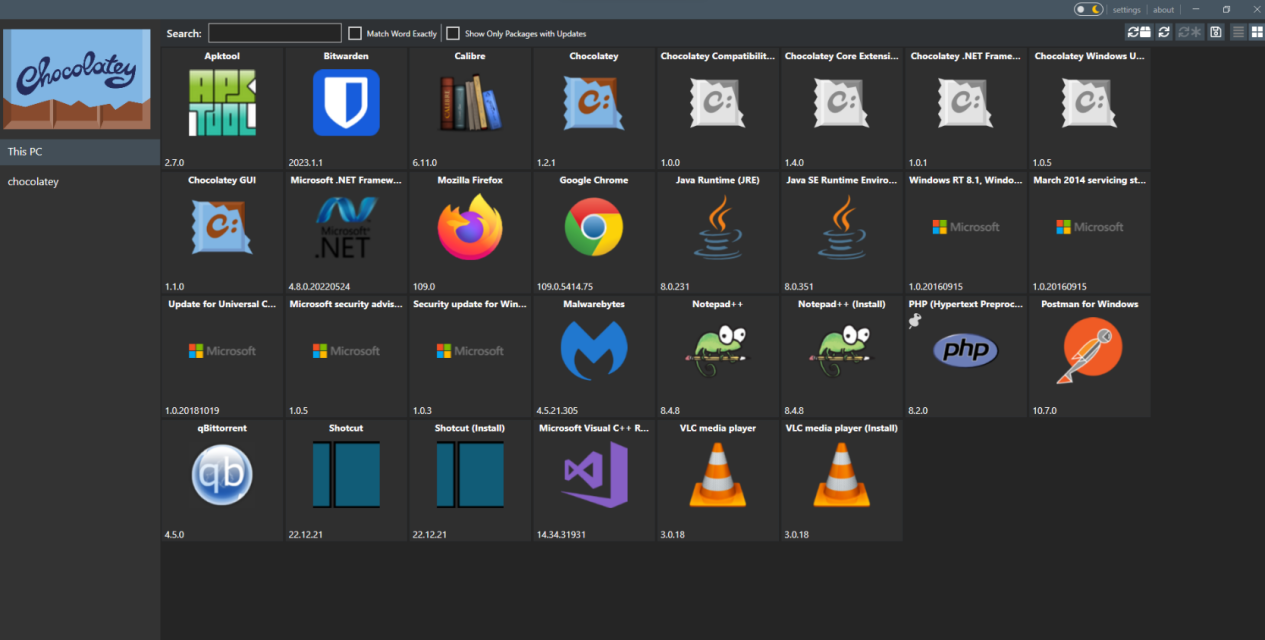This screenshot has height=640, width=1265.
Task: Select Microsoft security advisory package tile
Action: click(346, 356)
